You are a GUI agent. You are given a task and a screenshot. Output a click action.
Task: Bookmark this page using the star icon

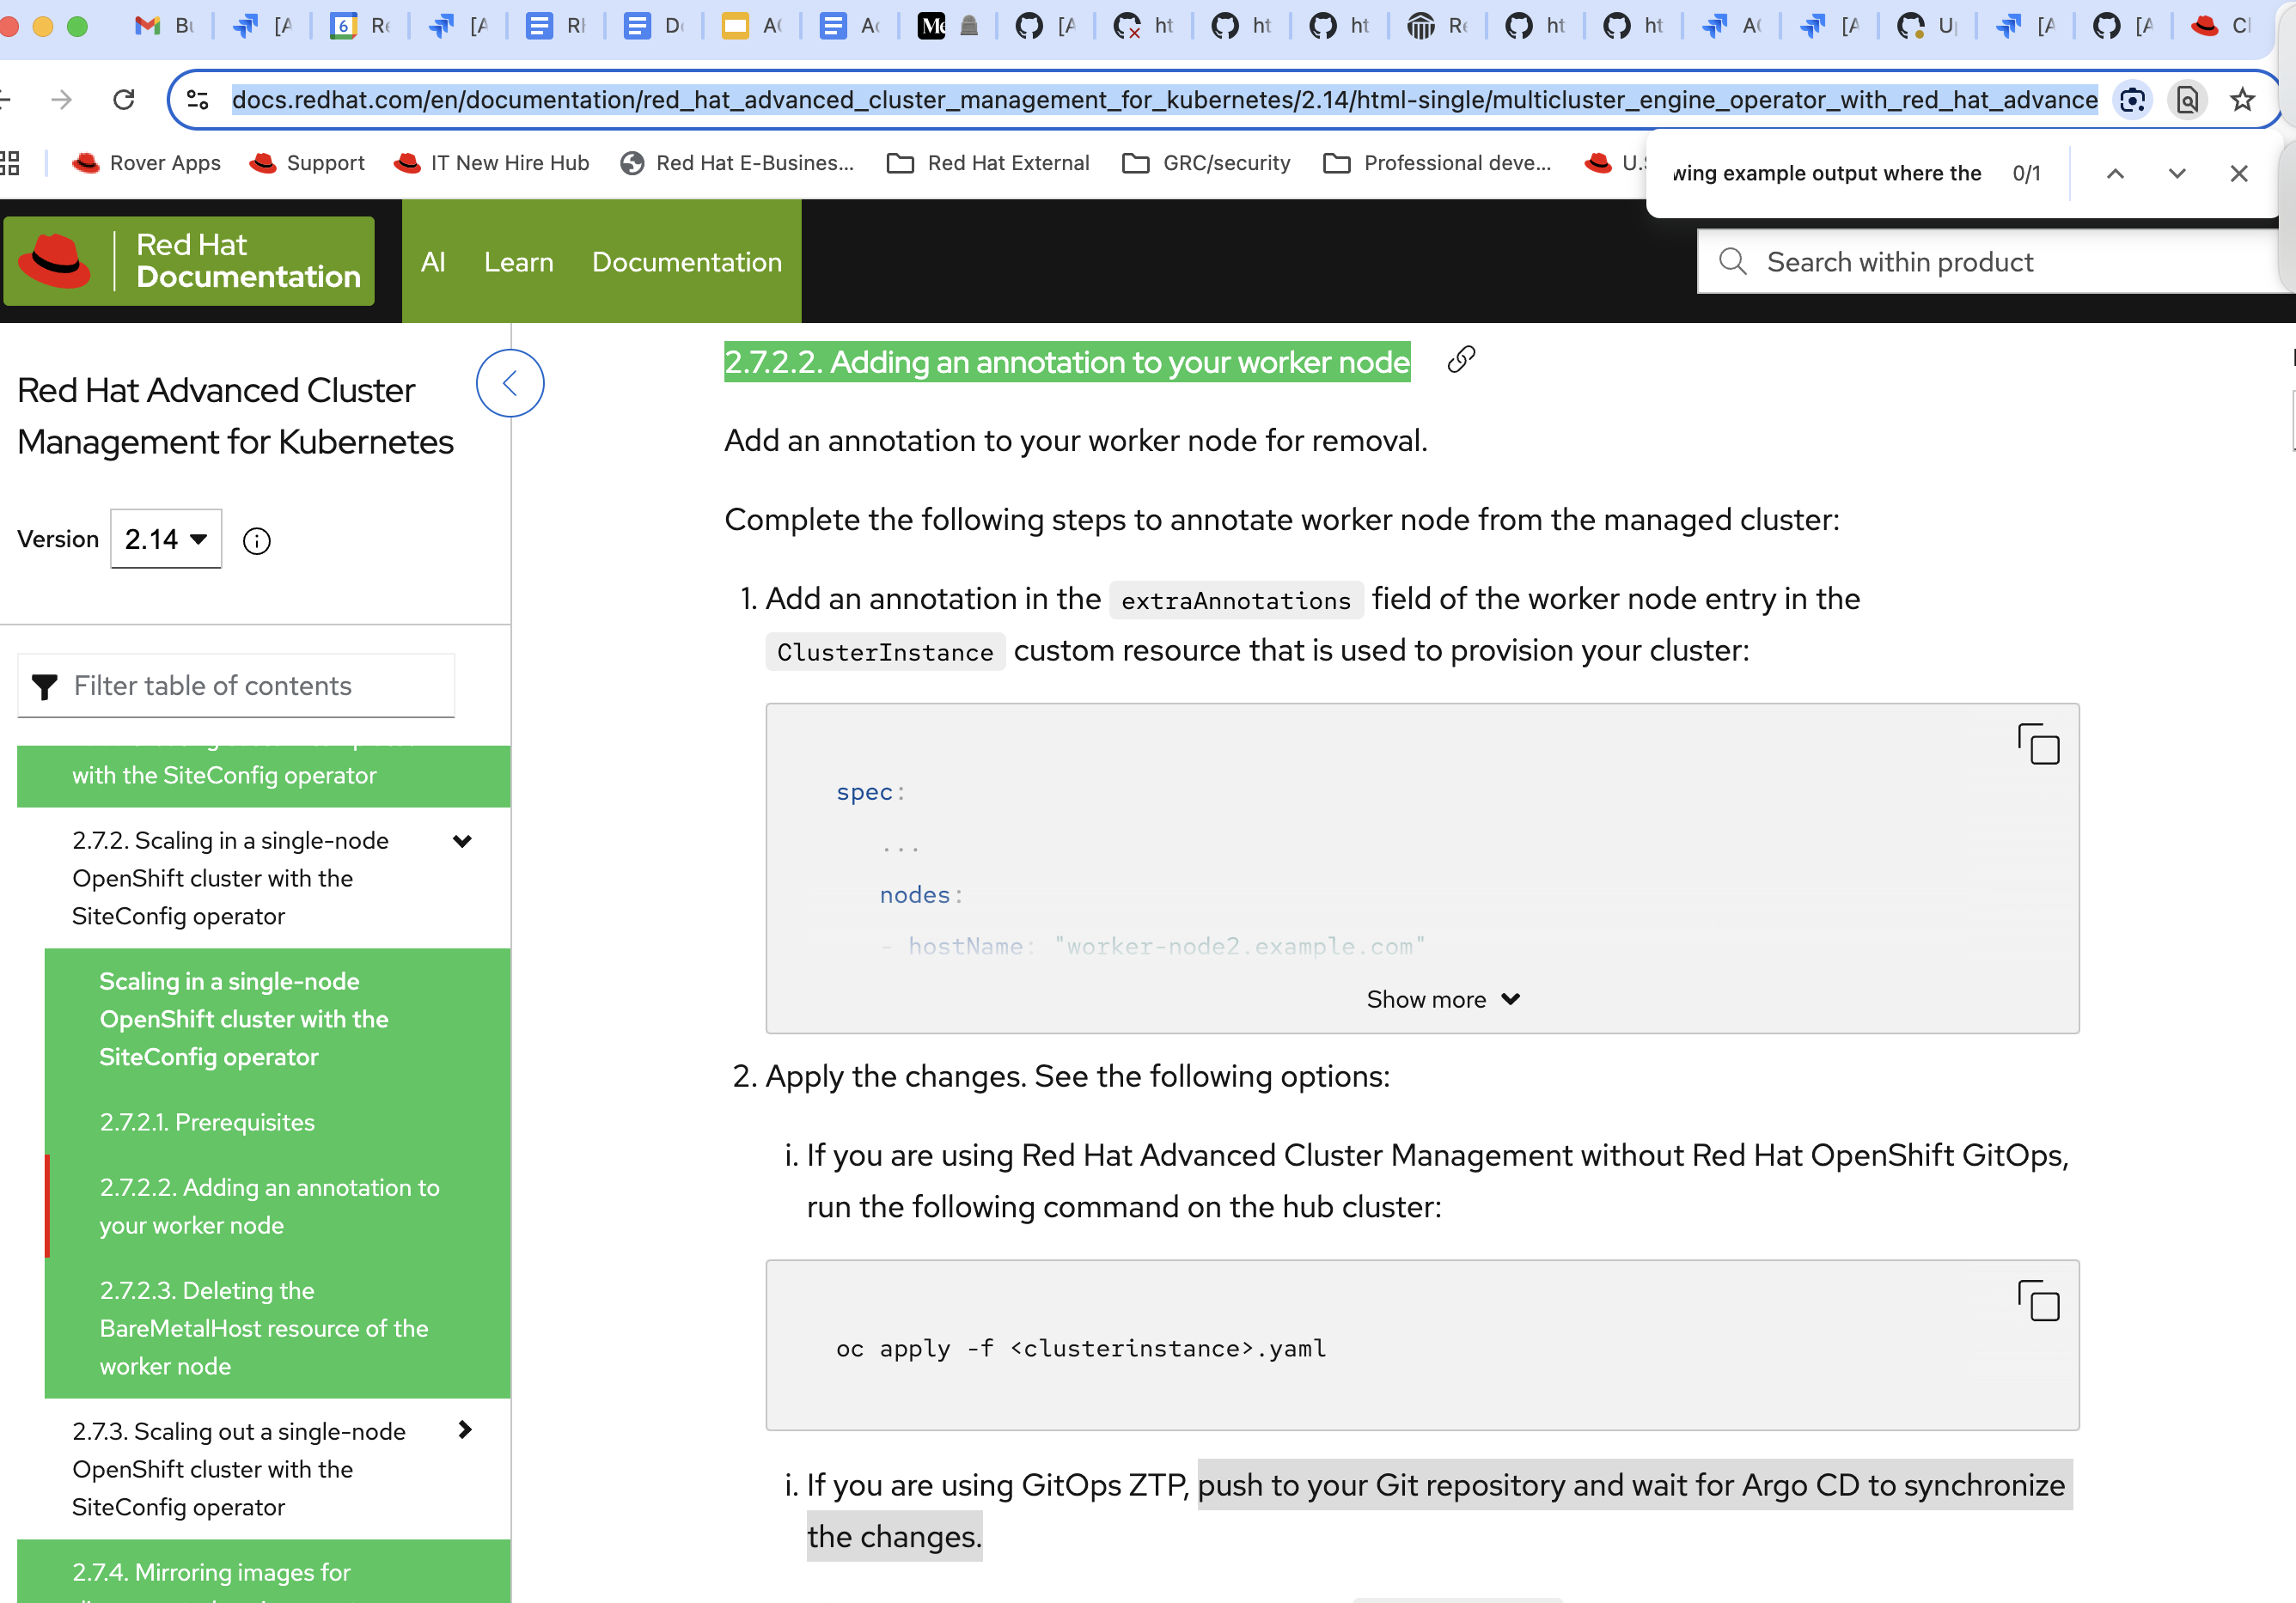(2242, 100)
